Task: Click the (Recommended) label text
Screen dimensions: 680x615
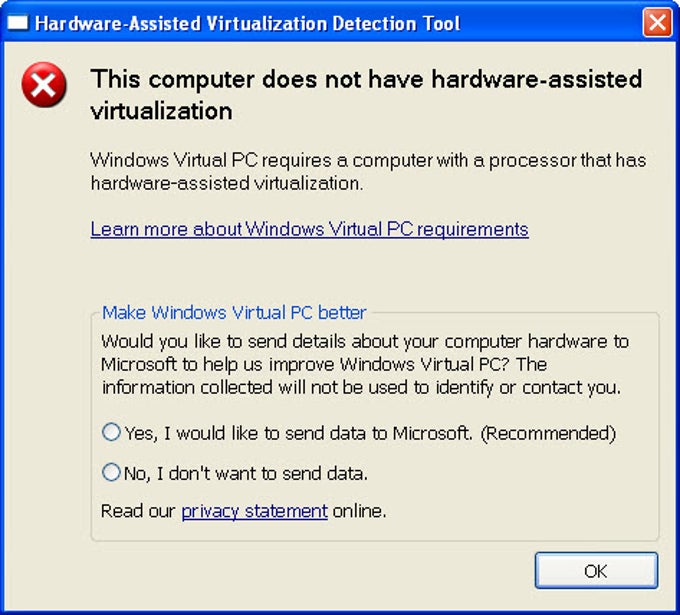Action: pos(548,433)
